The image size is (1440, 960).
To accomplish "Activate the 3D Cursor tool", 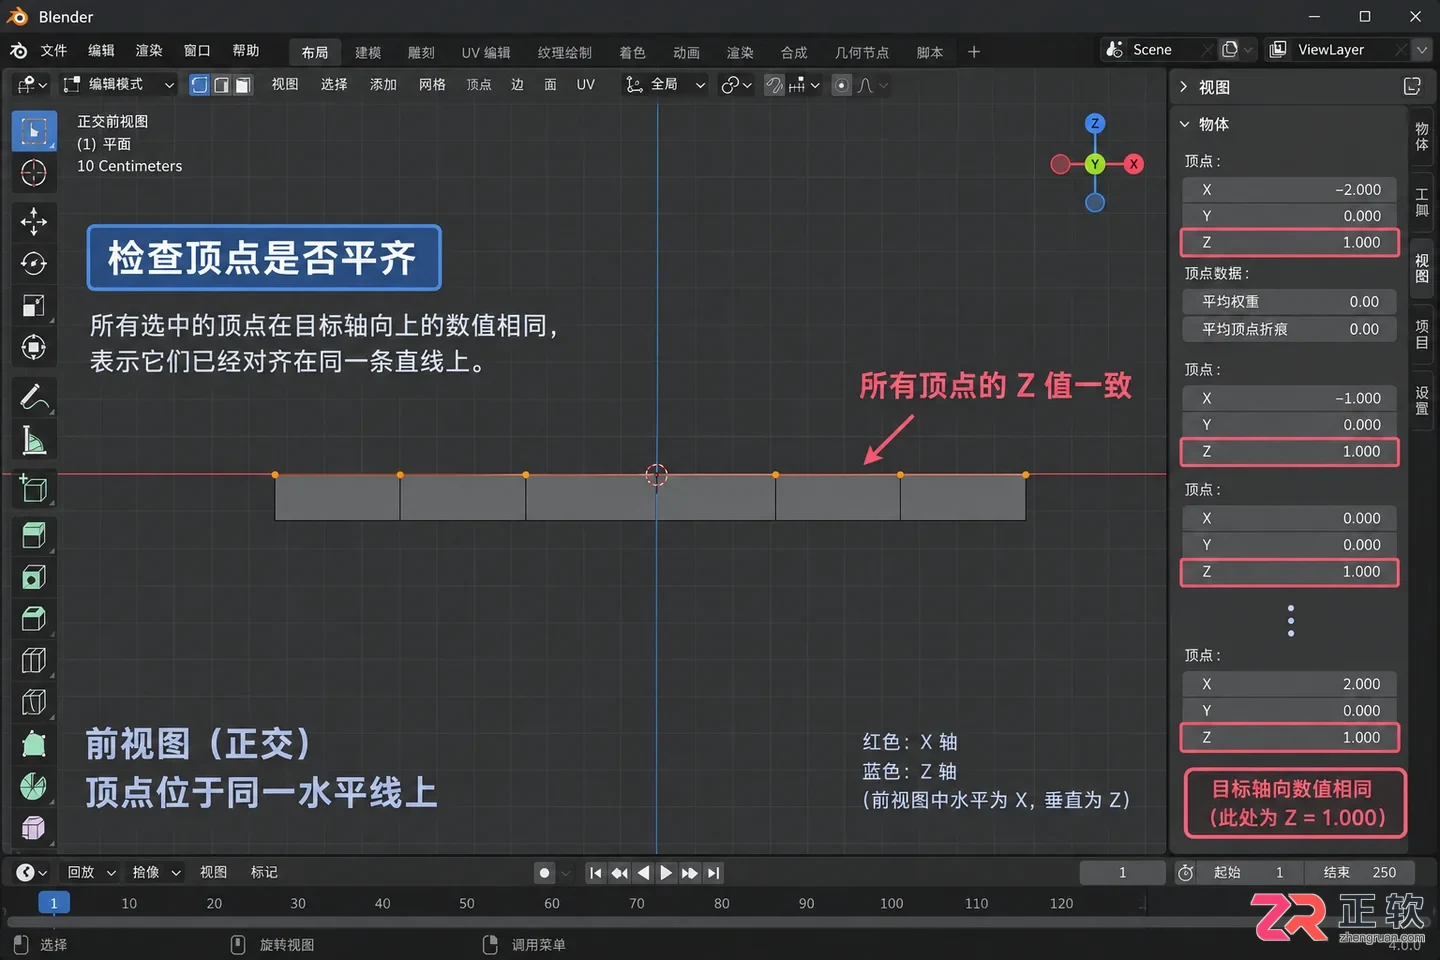I will (x=34, y=173).
